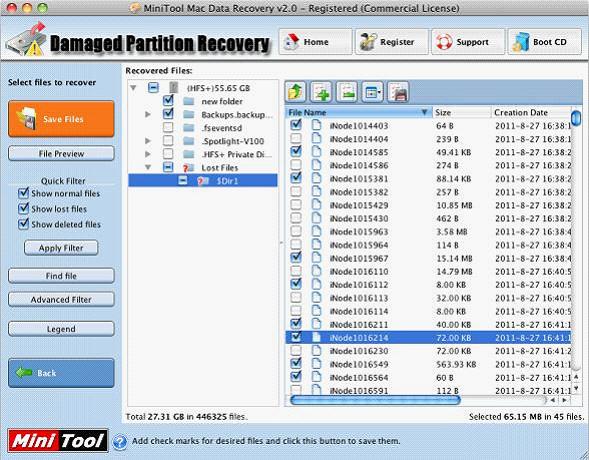The height and width of the screenshot is (460, 589).
Task: Uncheck Show deleted files
Action: pyautogui.click(x=23, y=224)
